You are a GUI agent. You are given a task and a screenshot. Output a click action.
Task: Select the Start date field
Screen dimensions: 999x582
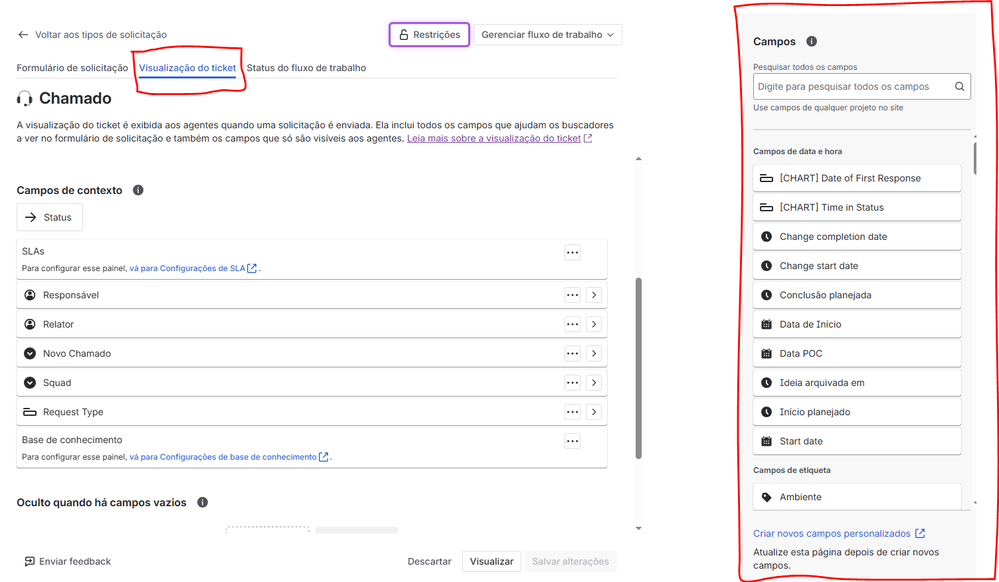click(856, 441)
